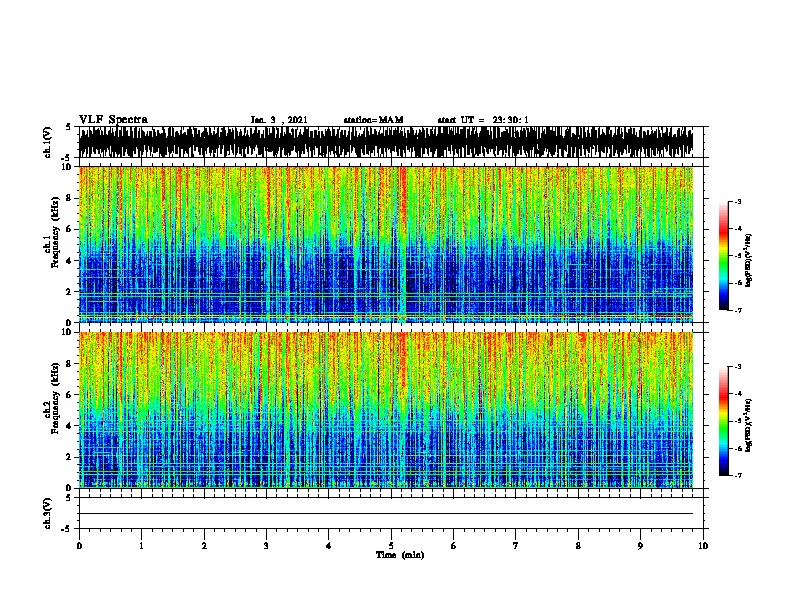Click the time axis tick label "0"
This screenshot has width=792, height=612.
pyautogui.click(x=79, y=546)
